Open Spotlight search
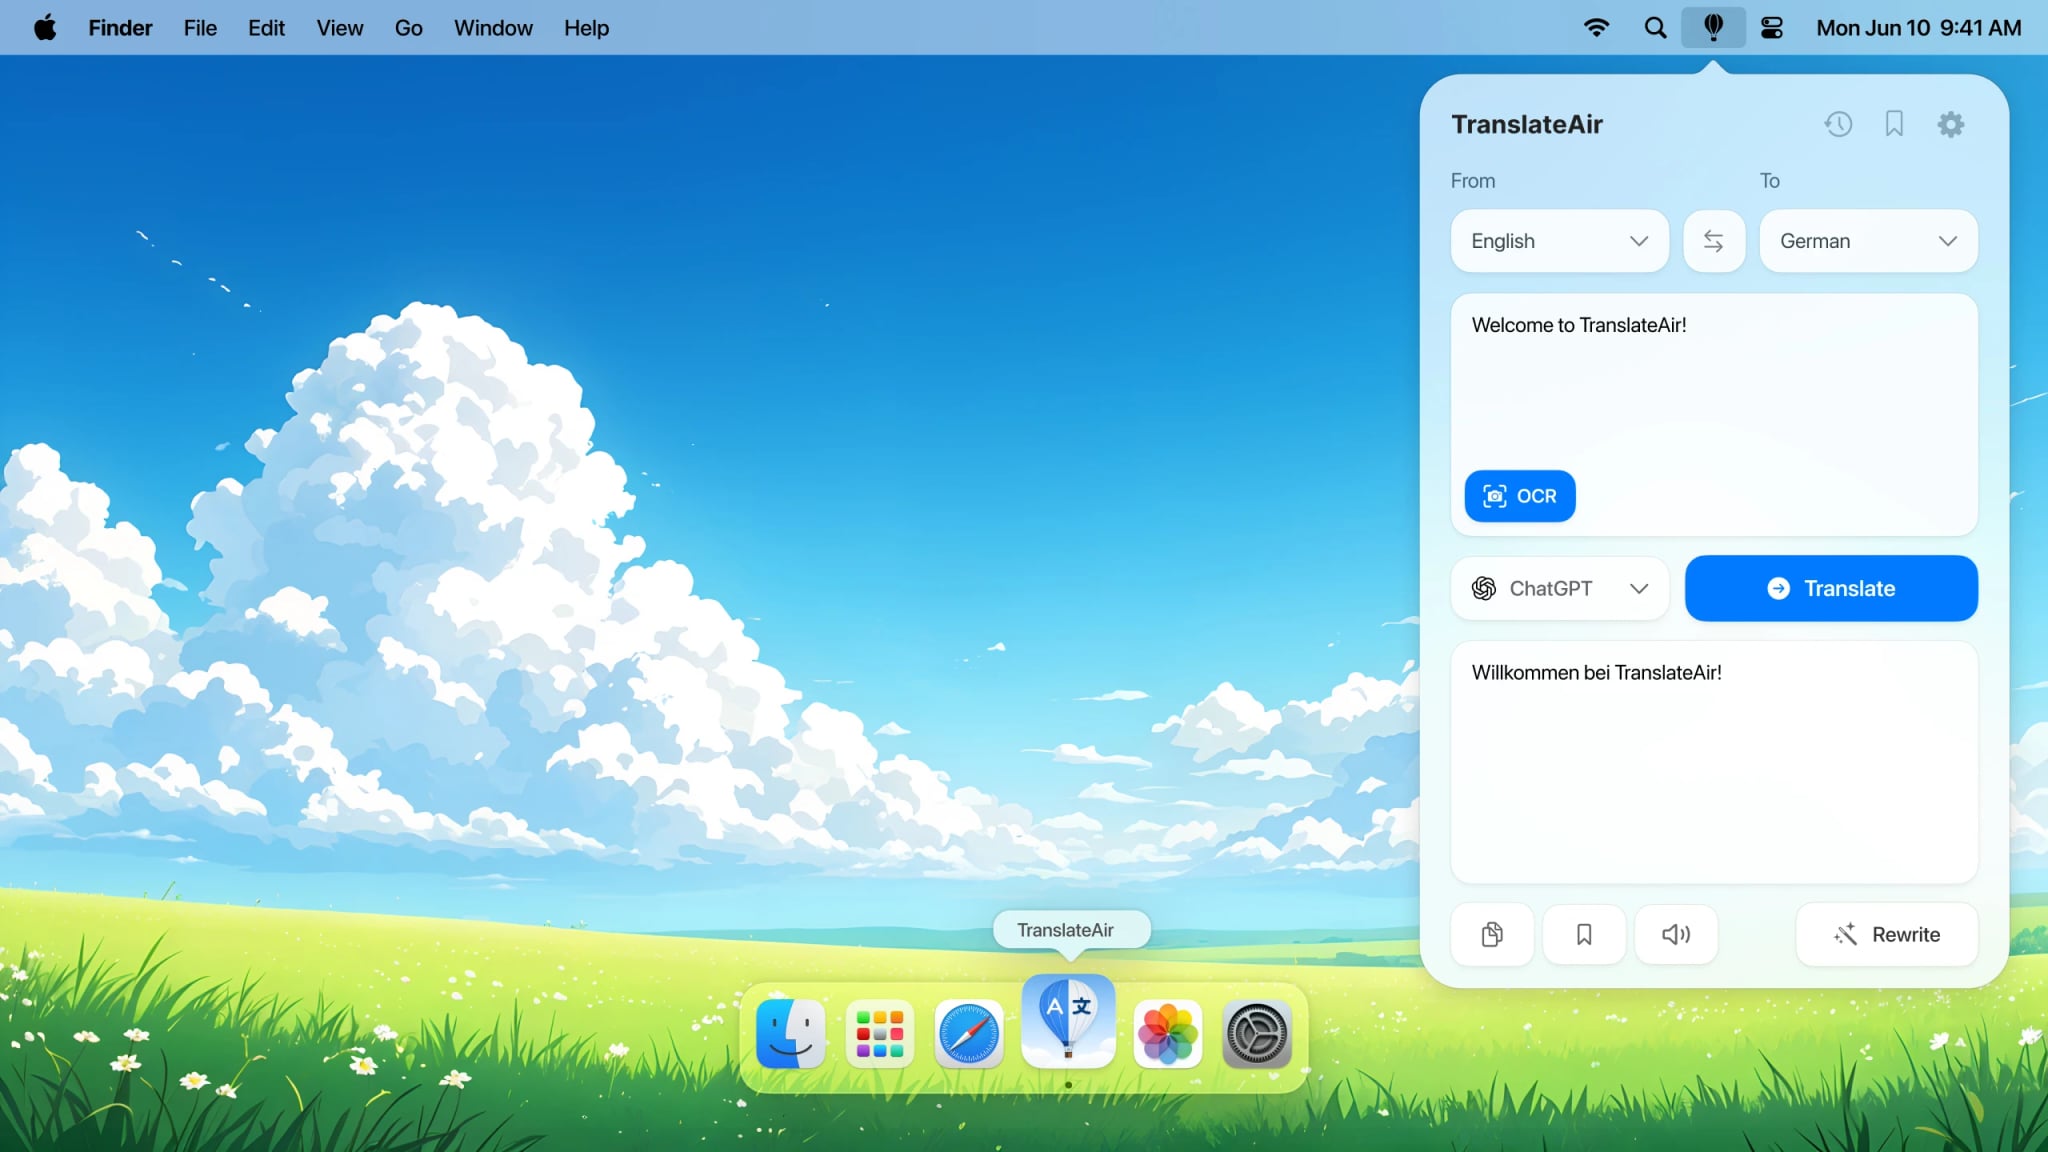The image size is (2048, 1152). 1655,27
